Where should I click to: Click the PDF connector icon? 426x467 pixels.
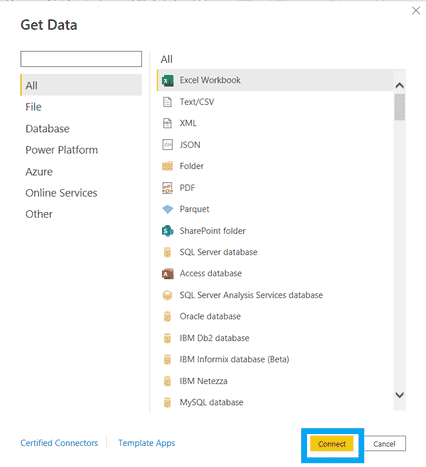(167, 188)
